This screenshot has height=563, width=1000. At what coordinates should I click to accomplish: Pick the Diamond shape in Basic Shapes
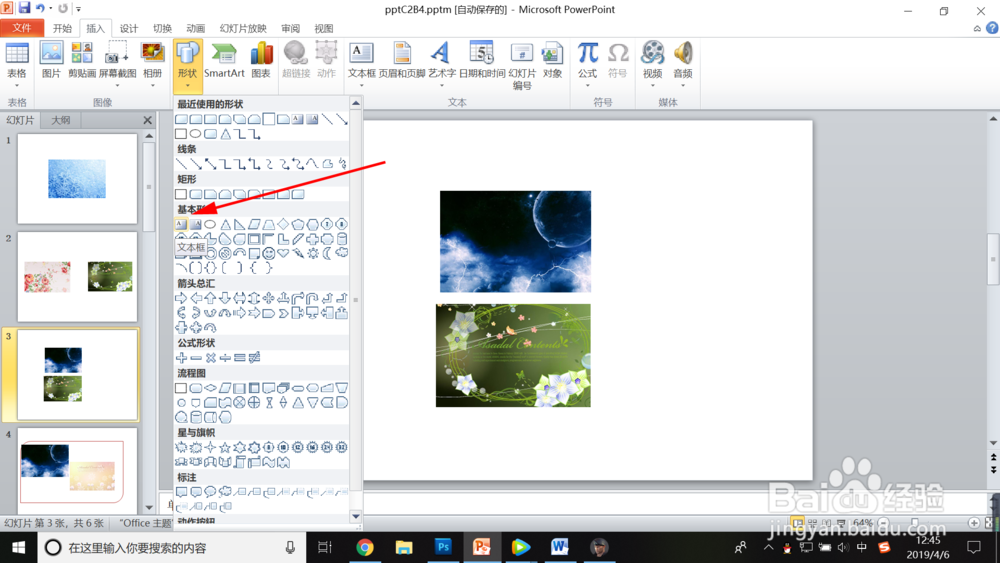pos(283,224)
